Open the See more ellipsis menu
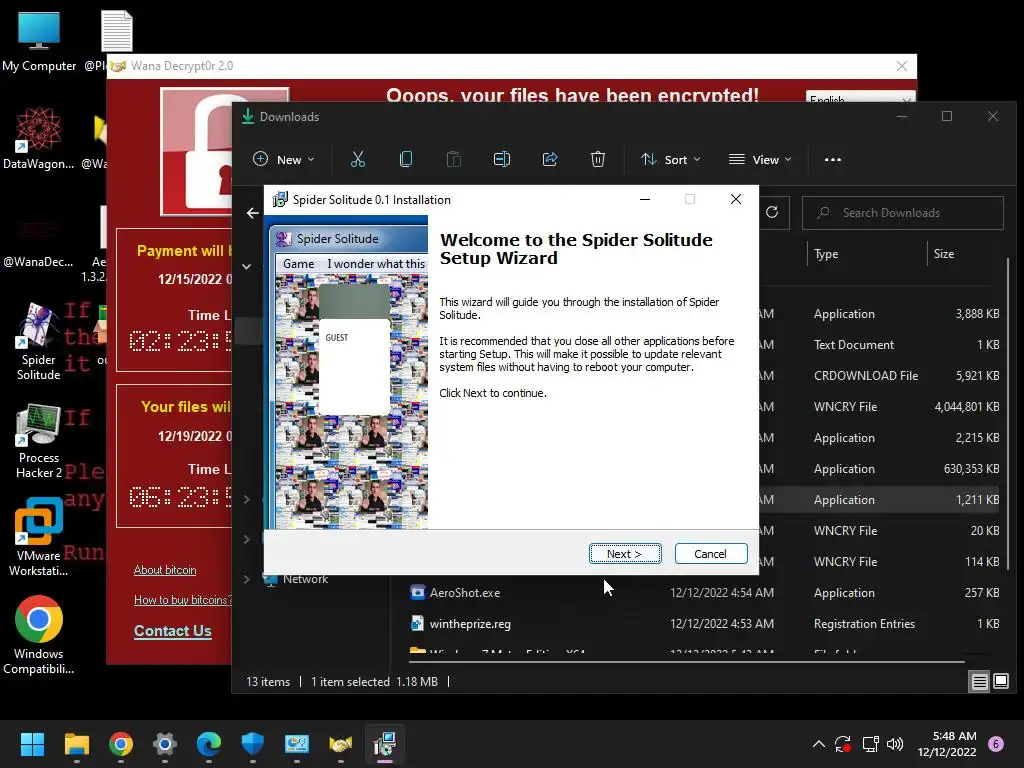The image size is (1024, 768). pos(833,159)
